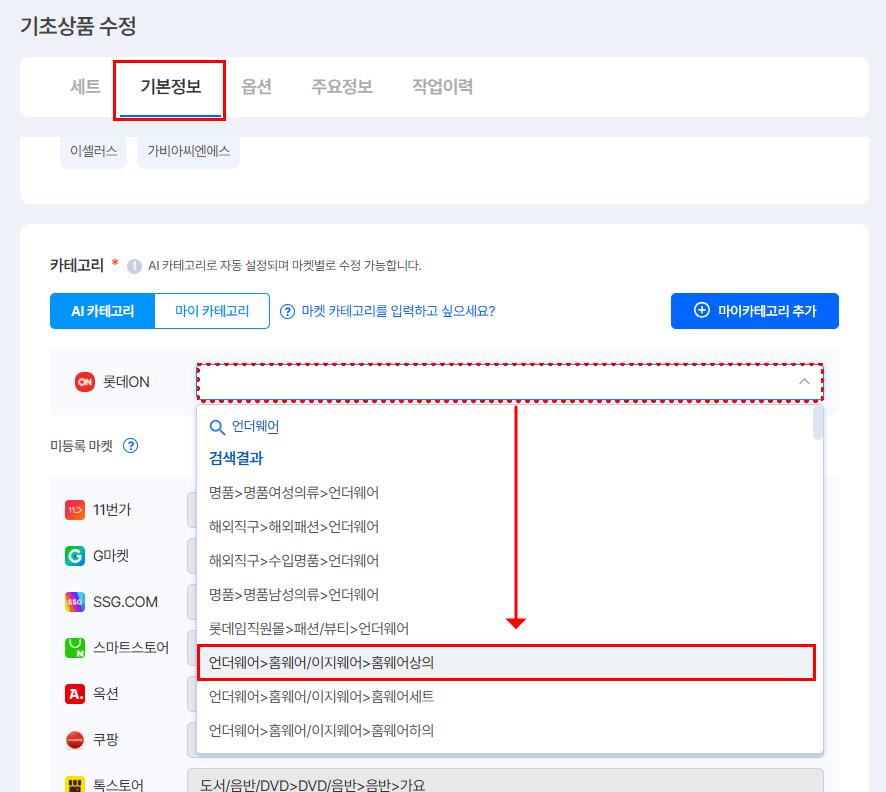Choose 언더웨어>홈웨어/이지웨어>홈웨어상의 option
The width and height of the screenshot is (886, 792).
coord(507,662)
